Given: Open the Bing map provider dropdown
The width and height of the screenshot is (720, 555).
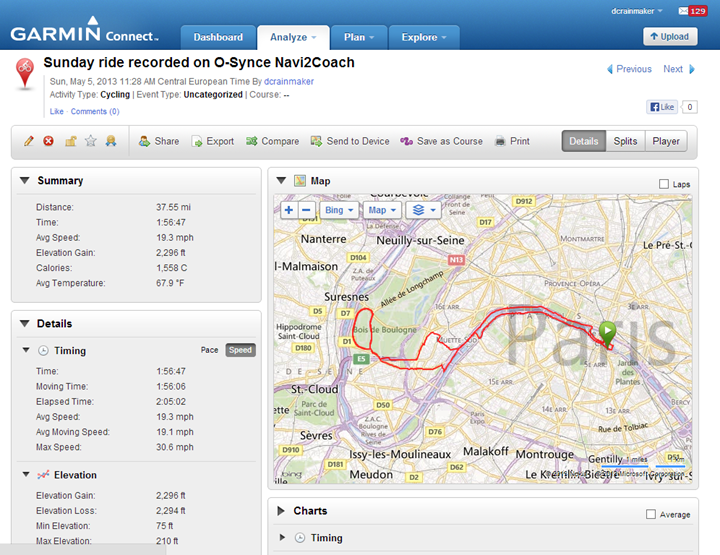Looking at the screenshot, I should [339, 210].
